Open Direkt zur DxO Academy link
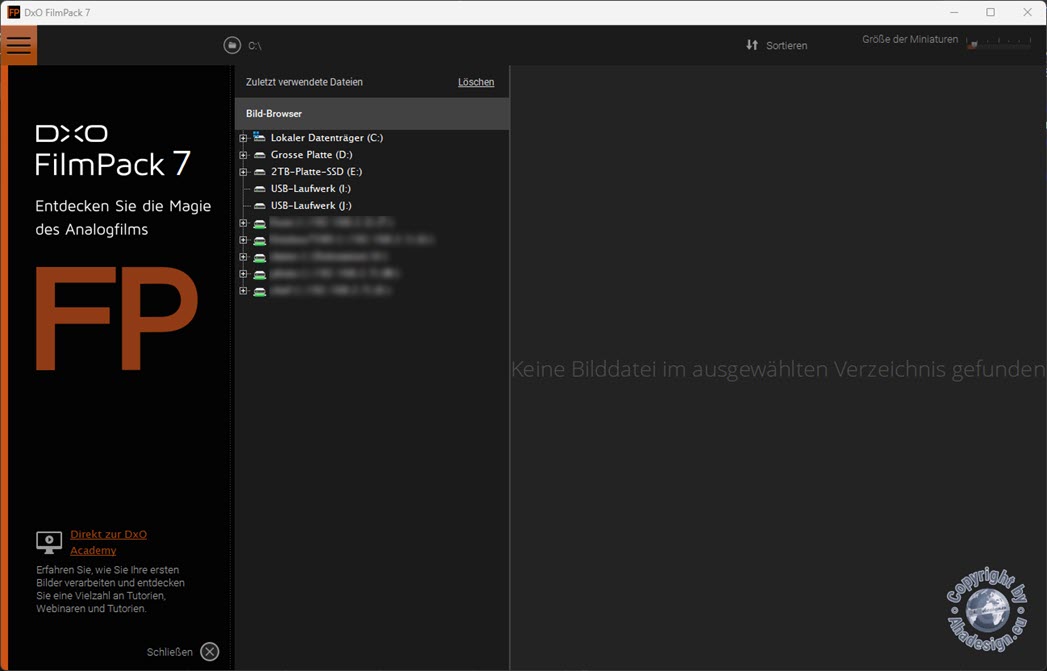Image resolution: width=1047 pixels, height=671 pixels. click(x=108, y=542)
